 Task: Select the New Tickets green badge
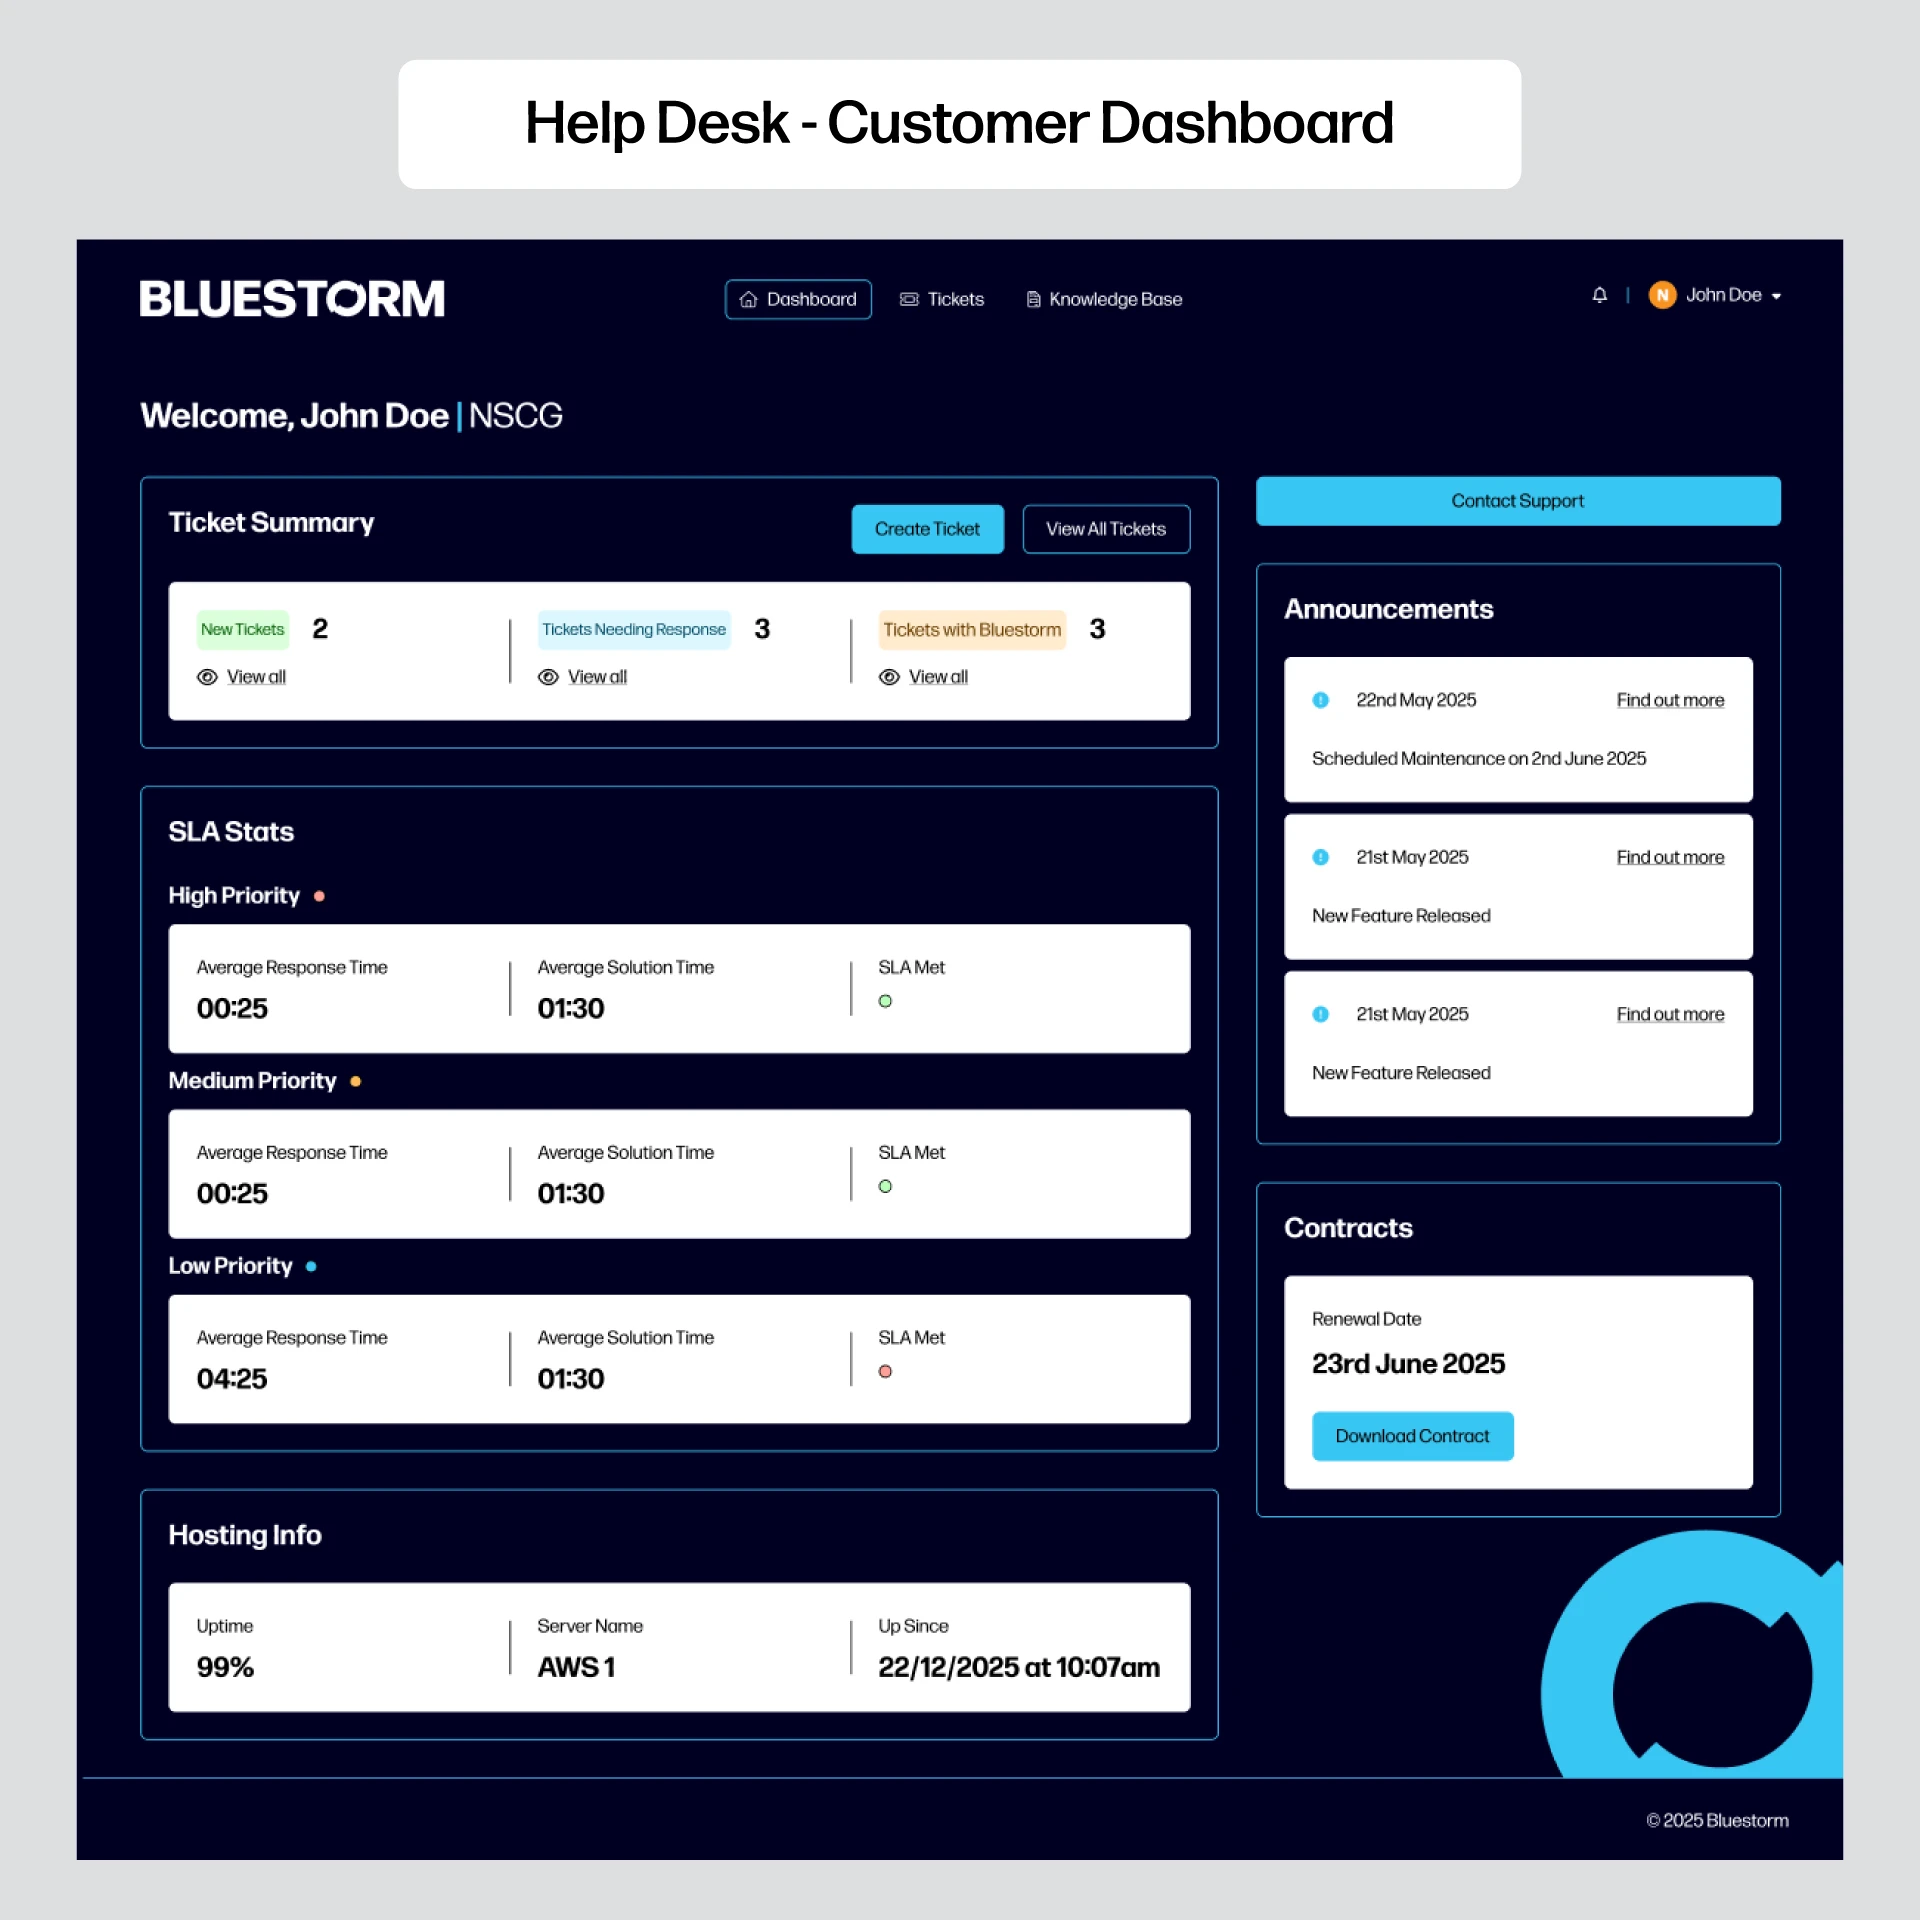[x=243, y=629]
